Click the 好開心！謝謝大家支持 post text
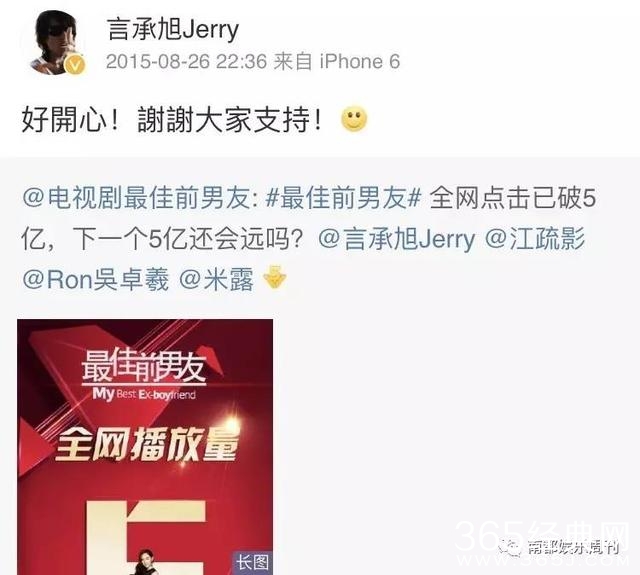 tap(173, 120)
